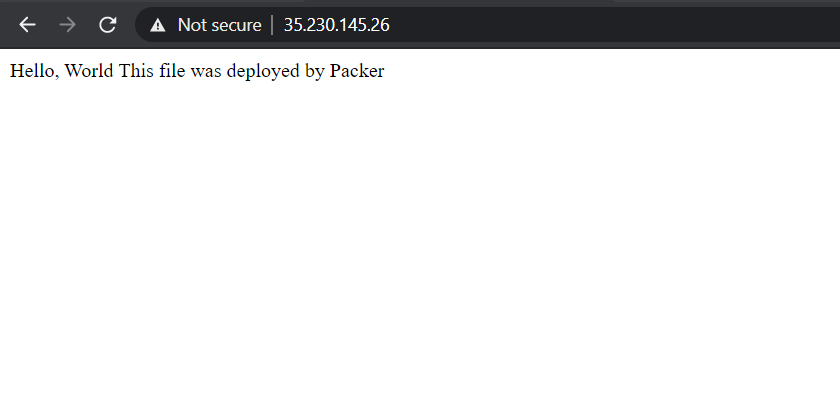Click the word "Packer" on the page
840x398 pixels.
[x=357, y=71]
